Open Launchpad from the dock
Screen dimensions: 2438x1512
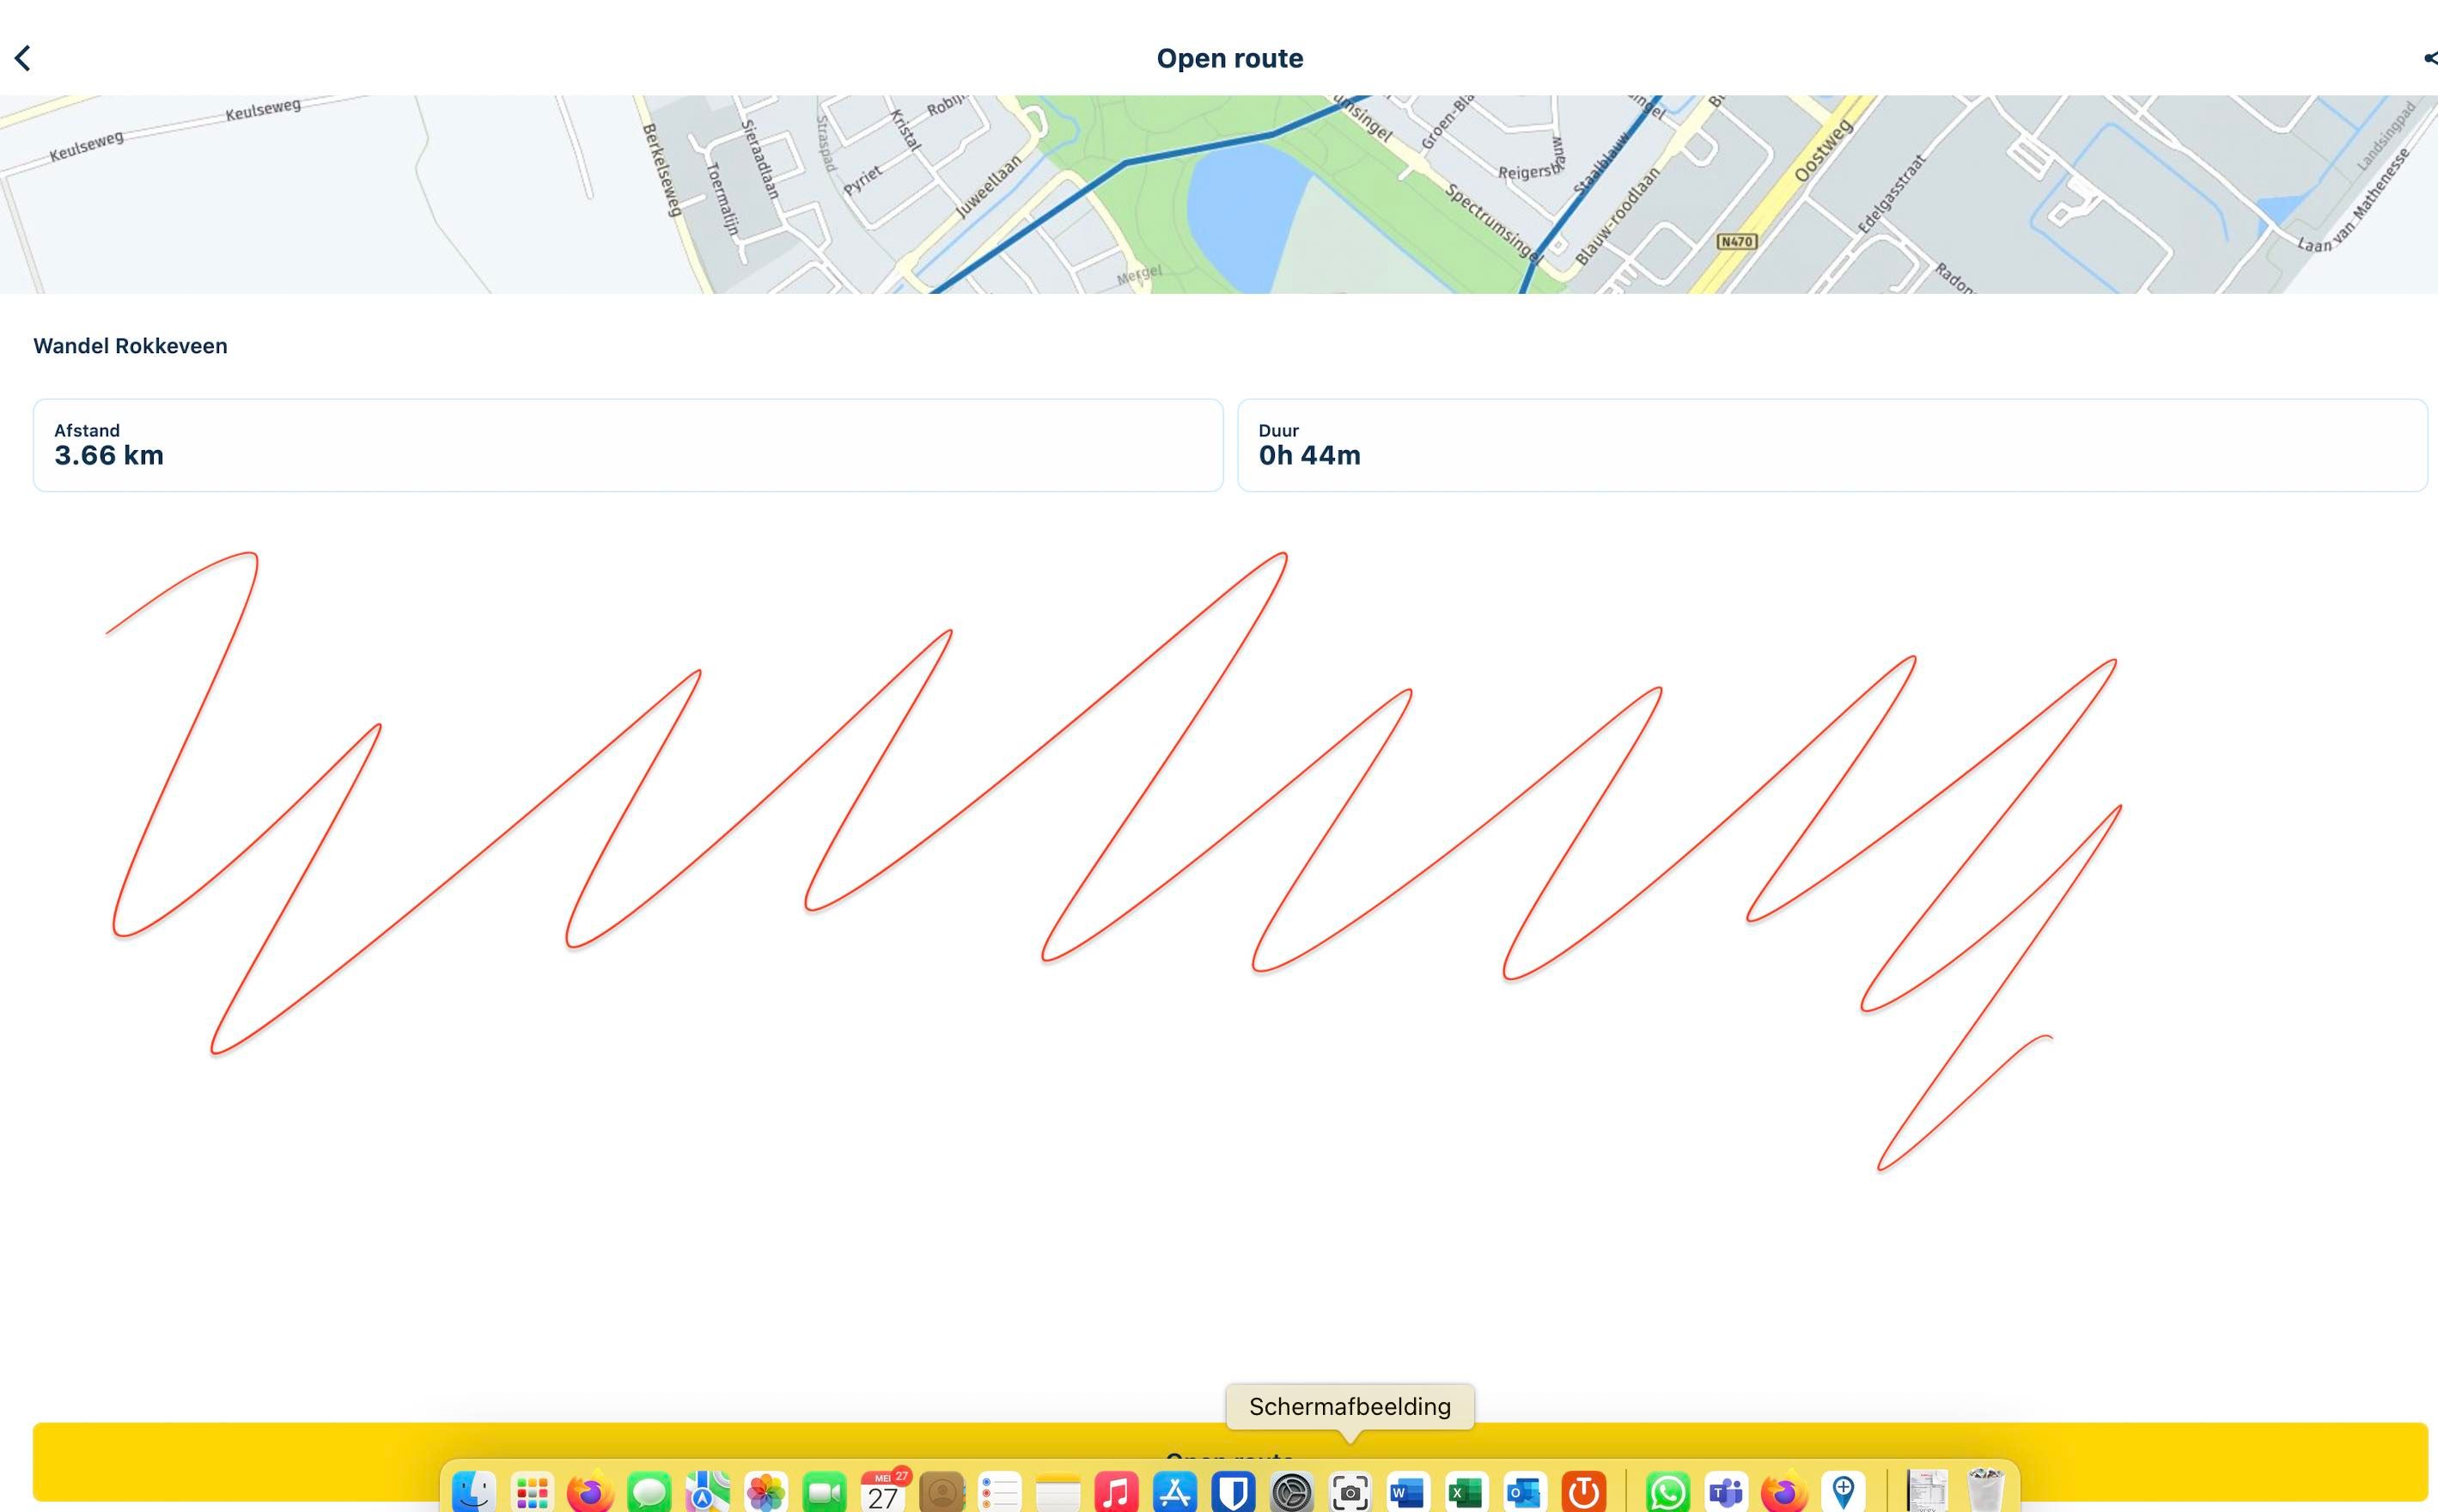(x=532, y=1492)
